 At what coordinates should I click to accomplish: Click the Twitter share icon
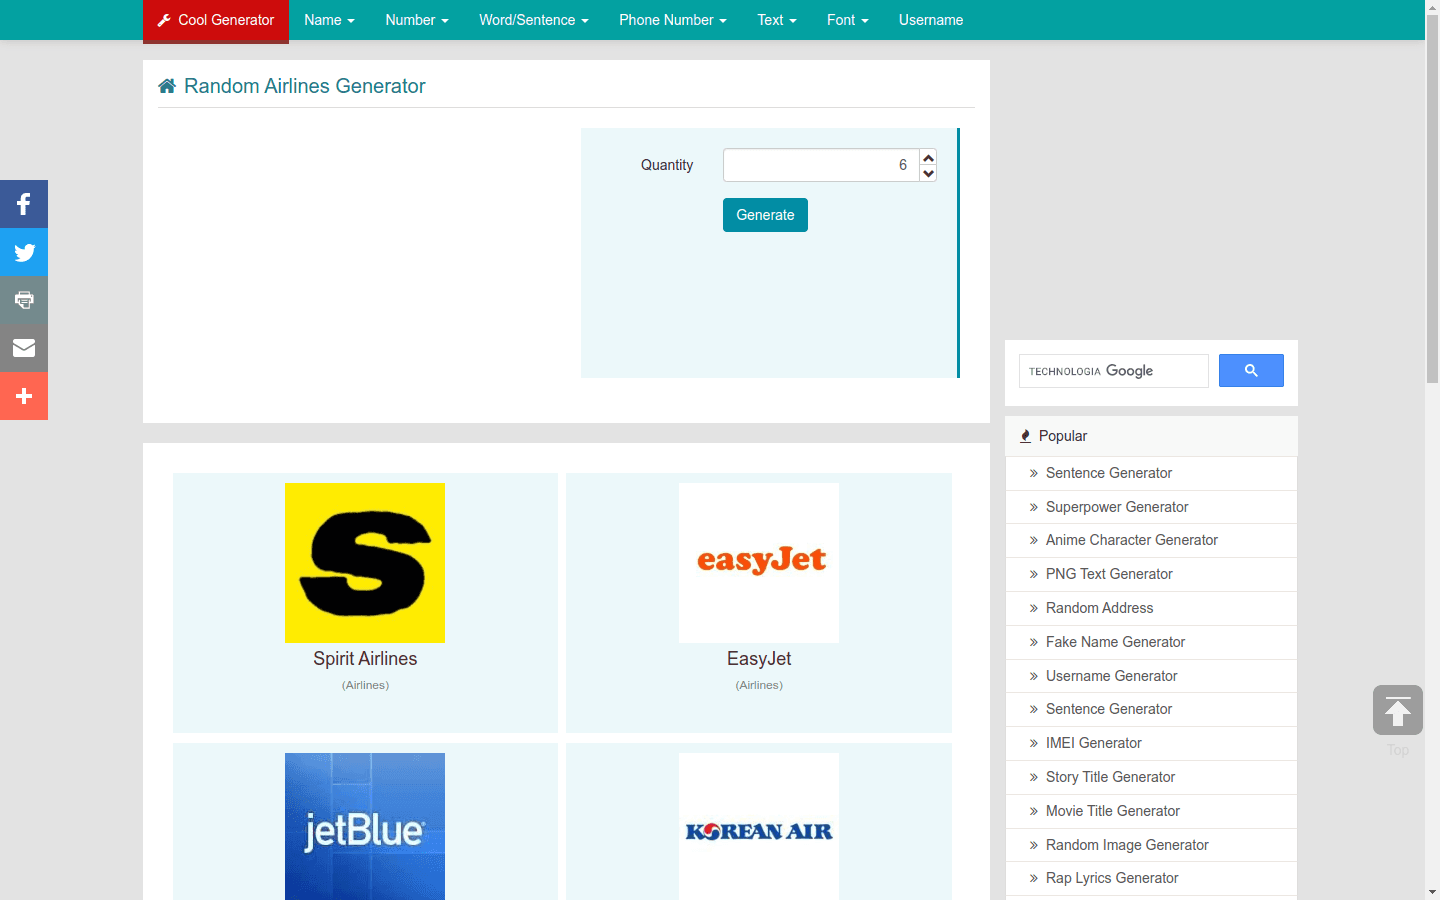tap(23, 251)
